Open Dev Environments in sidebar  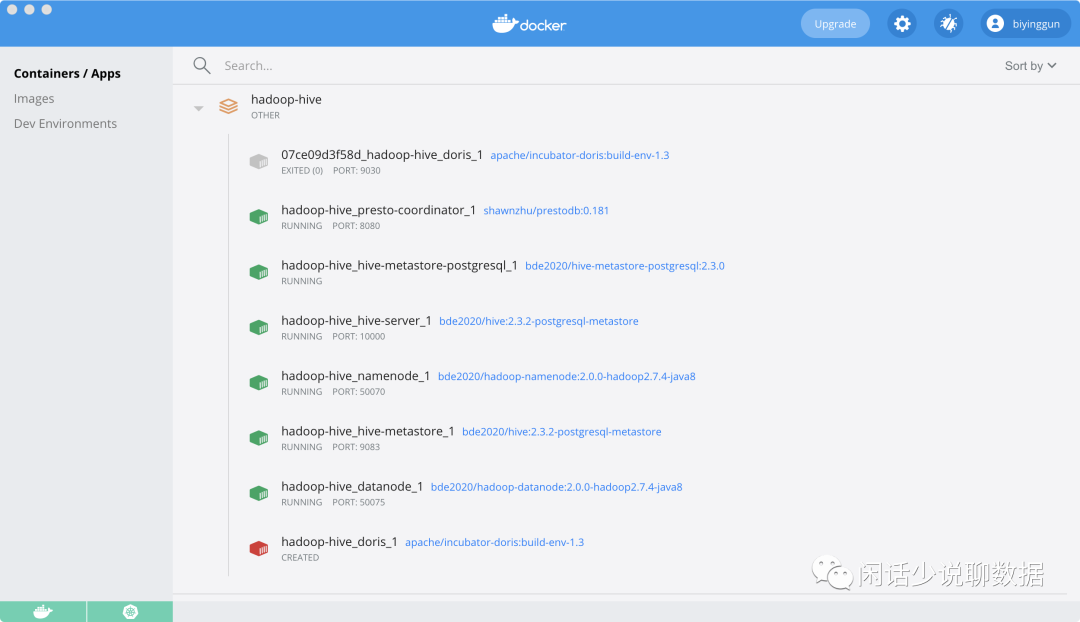coord(65,123)
